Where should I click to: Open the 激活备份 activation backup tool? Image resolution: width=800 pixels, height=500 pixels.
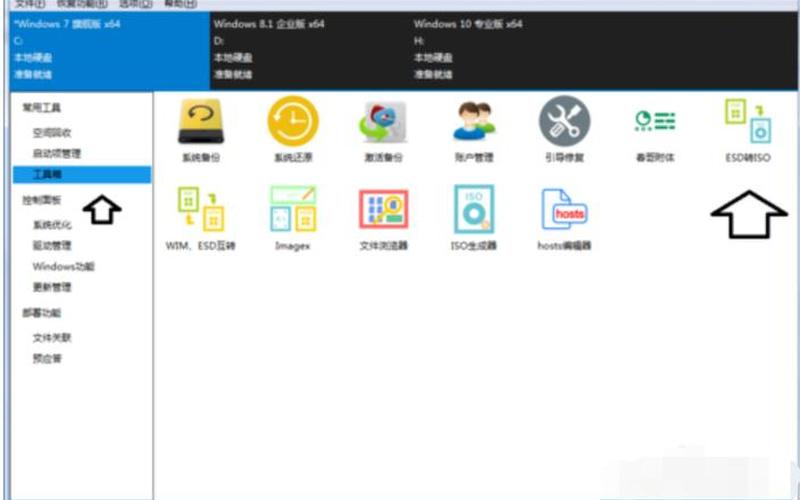click(383, 130)
